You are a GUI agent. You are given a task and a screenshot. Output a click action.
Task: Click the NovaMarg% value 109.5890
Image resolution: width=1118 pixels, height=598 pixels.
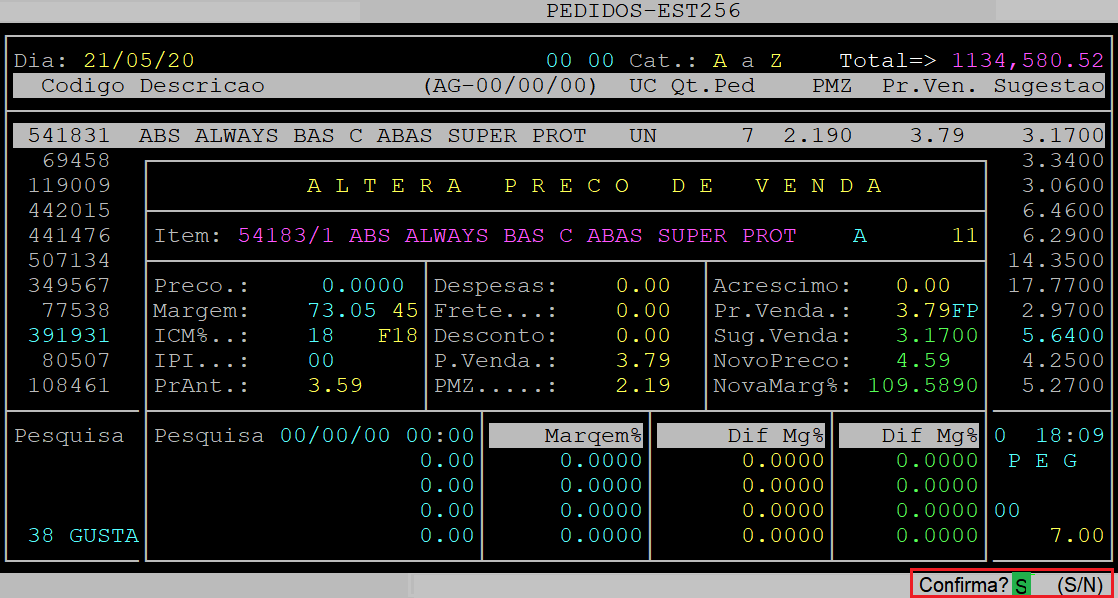click(x=923, y=385)
